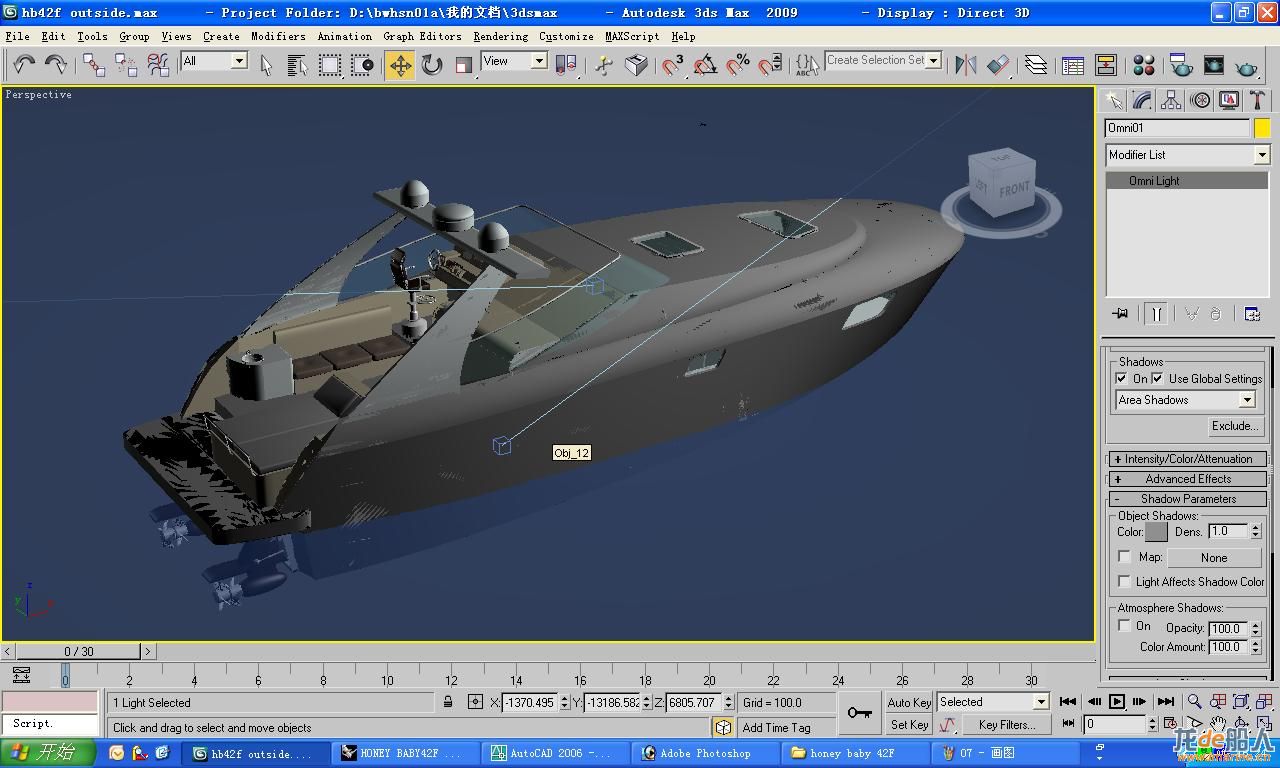Open the Graph Editors menu
The image size is (1280, 768).
pos(422,36)
